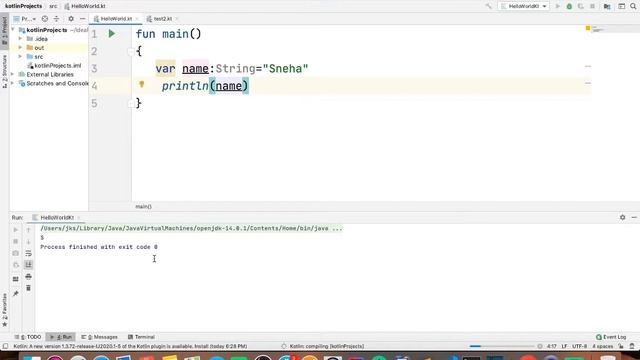
Task: Click Collapse All icon in Project panel
Action: 57,19
